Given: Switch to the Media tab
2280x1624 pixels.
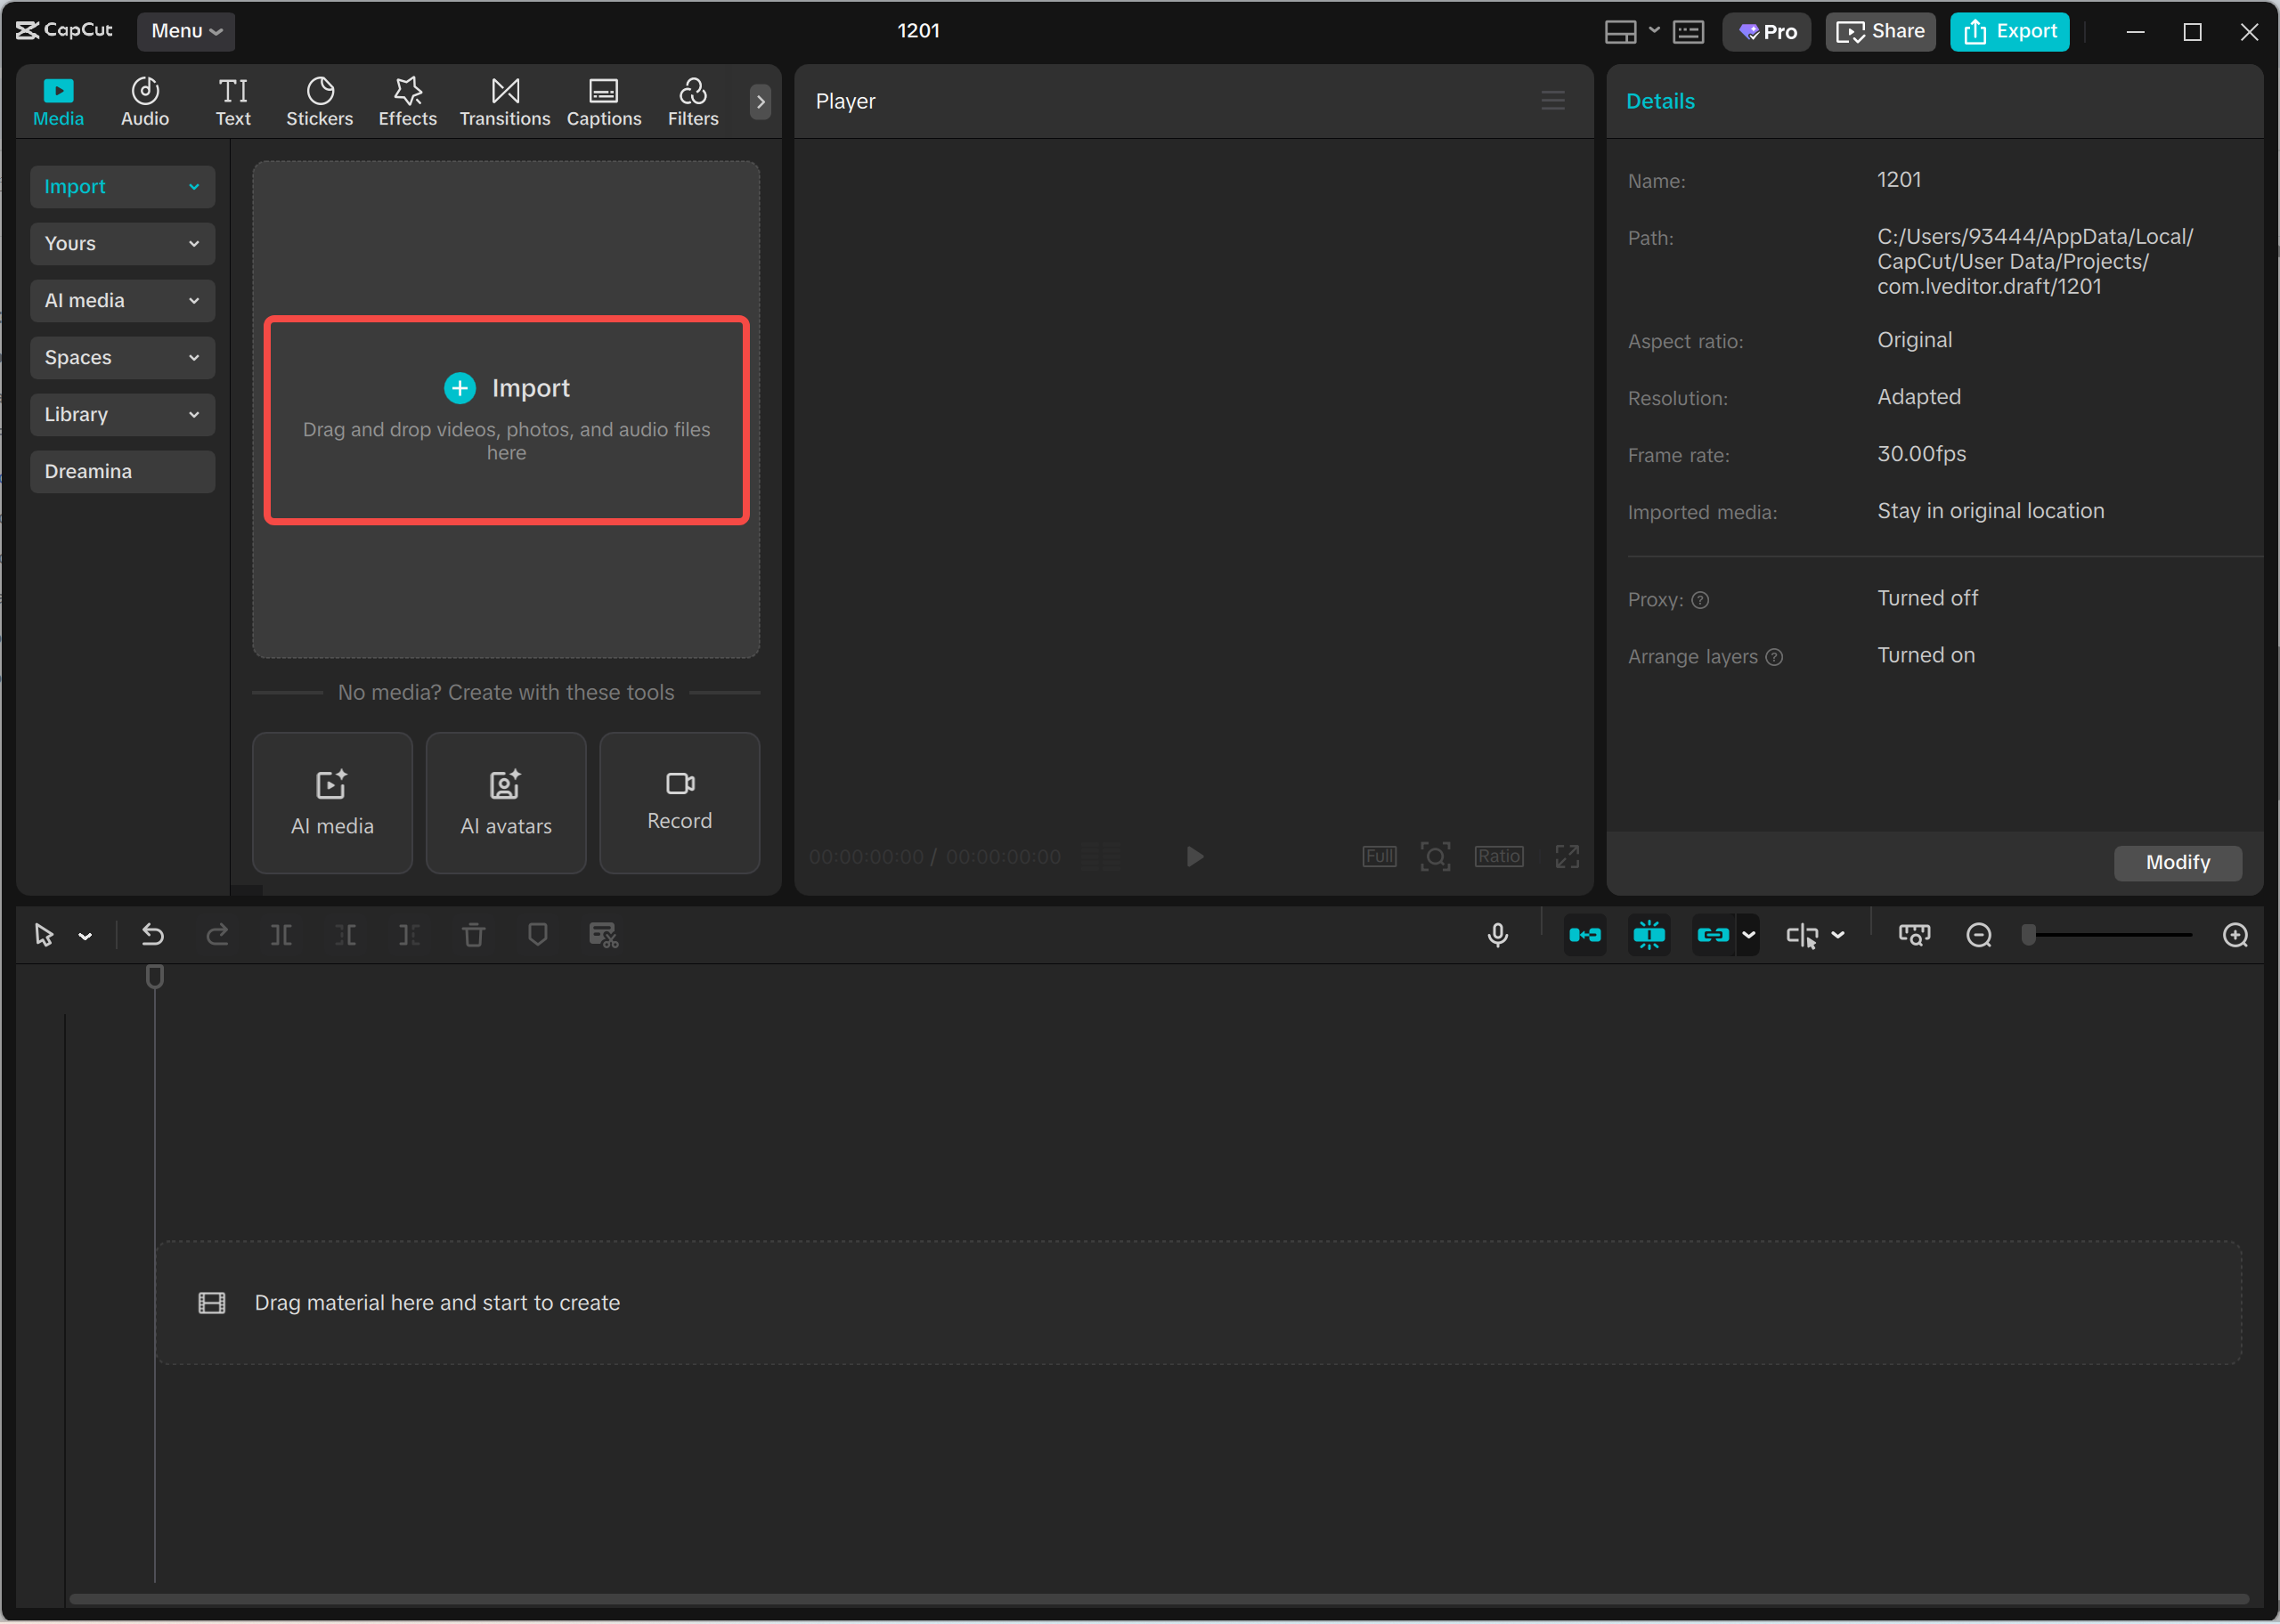Looking at the screenshot, I should pos(58,100).
